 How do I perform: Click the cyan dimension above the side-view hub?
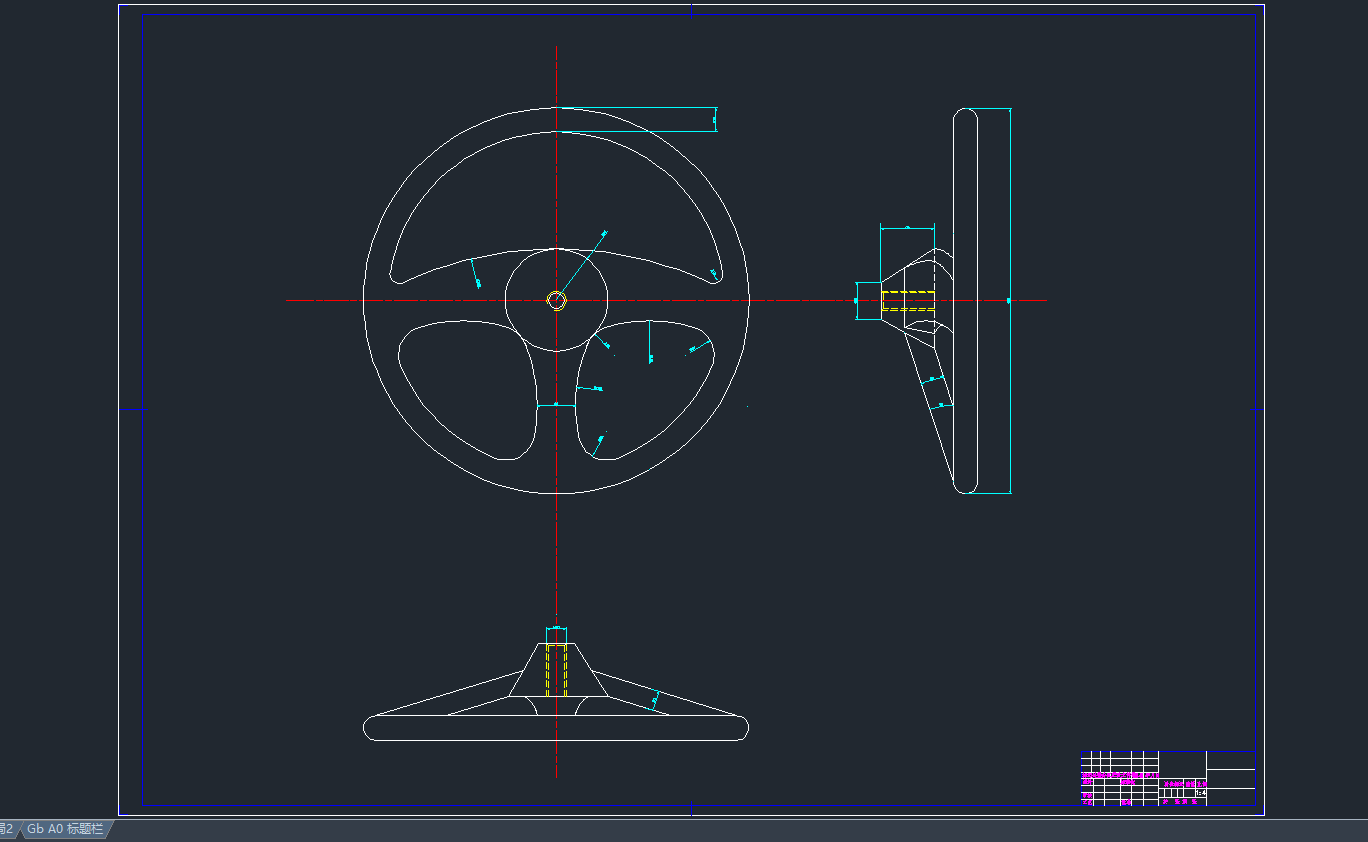907,228
